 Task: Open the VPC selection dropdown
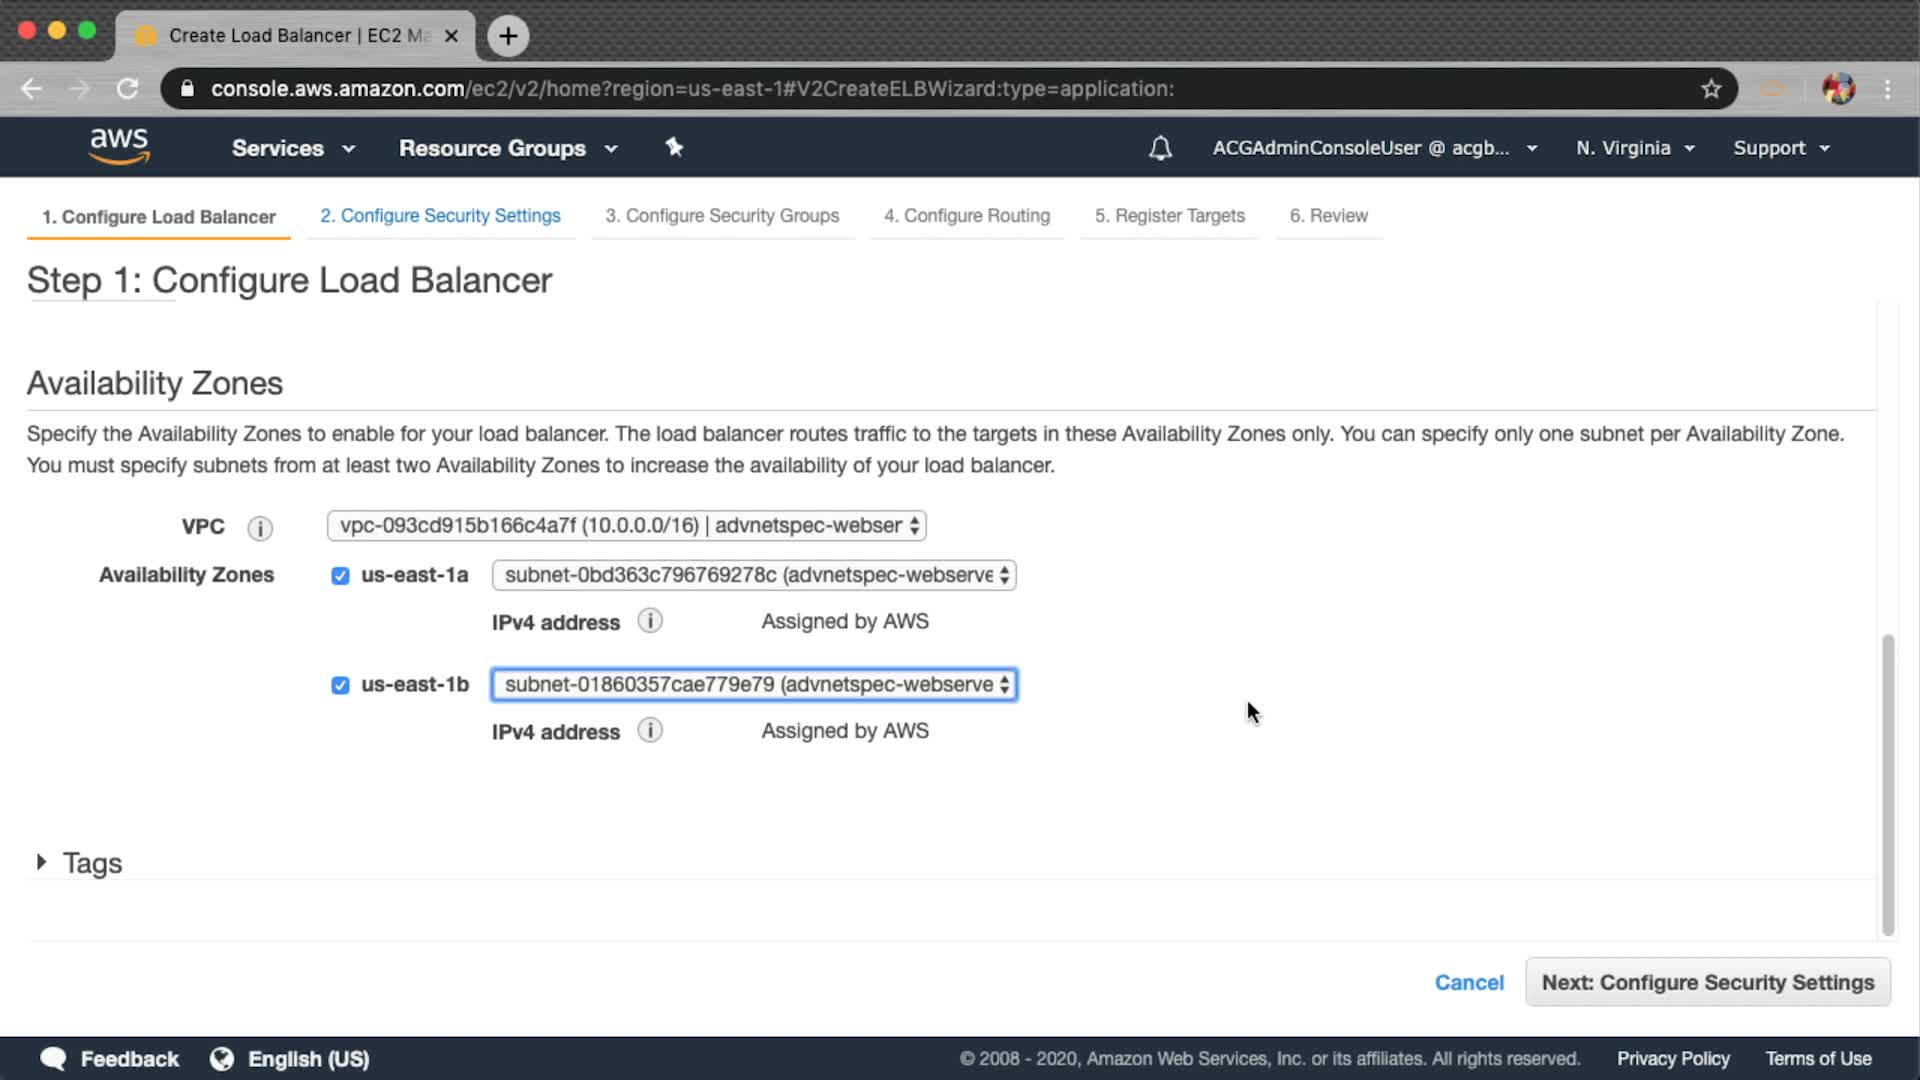[x=626, y=526]
